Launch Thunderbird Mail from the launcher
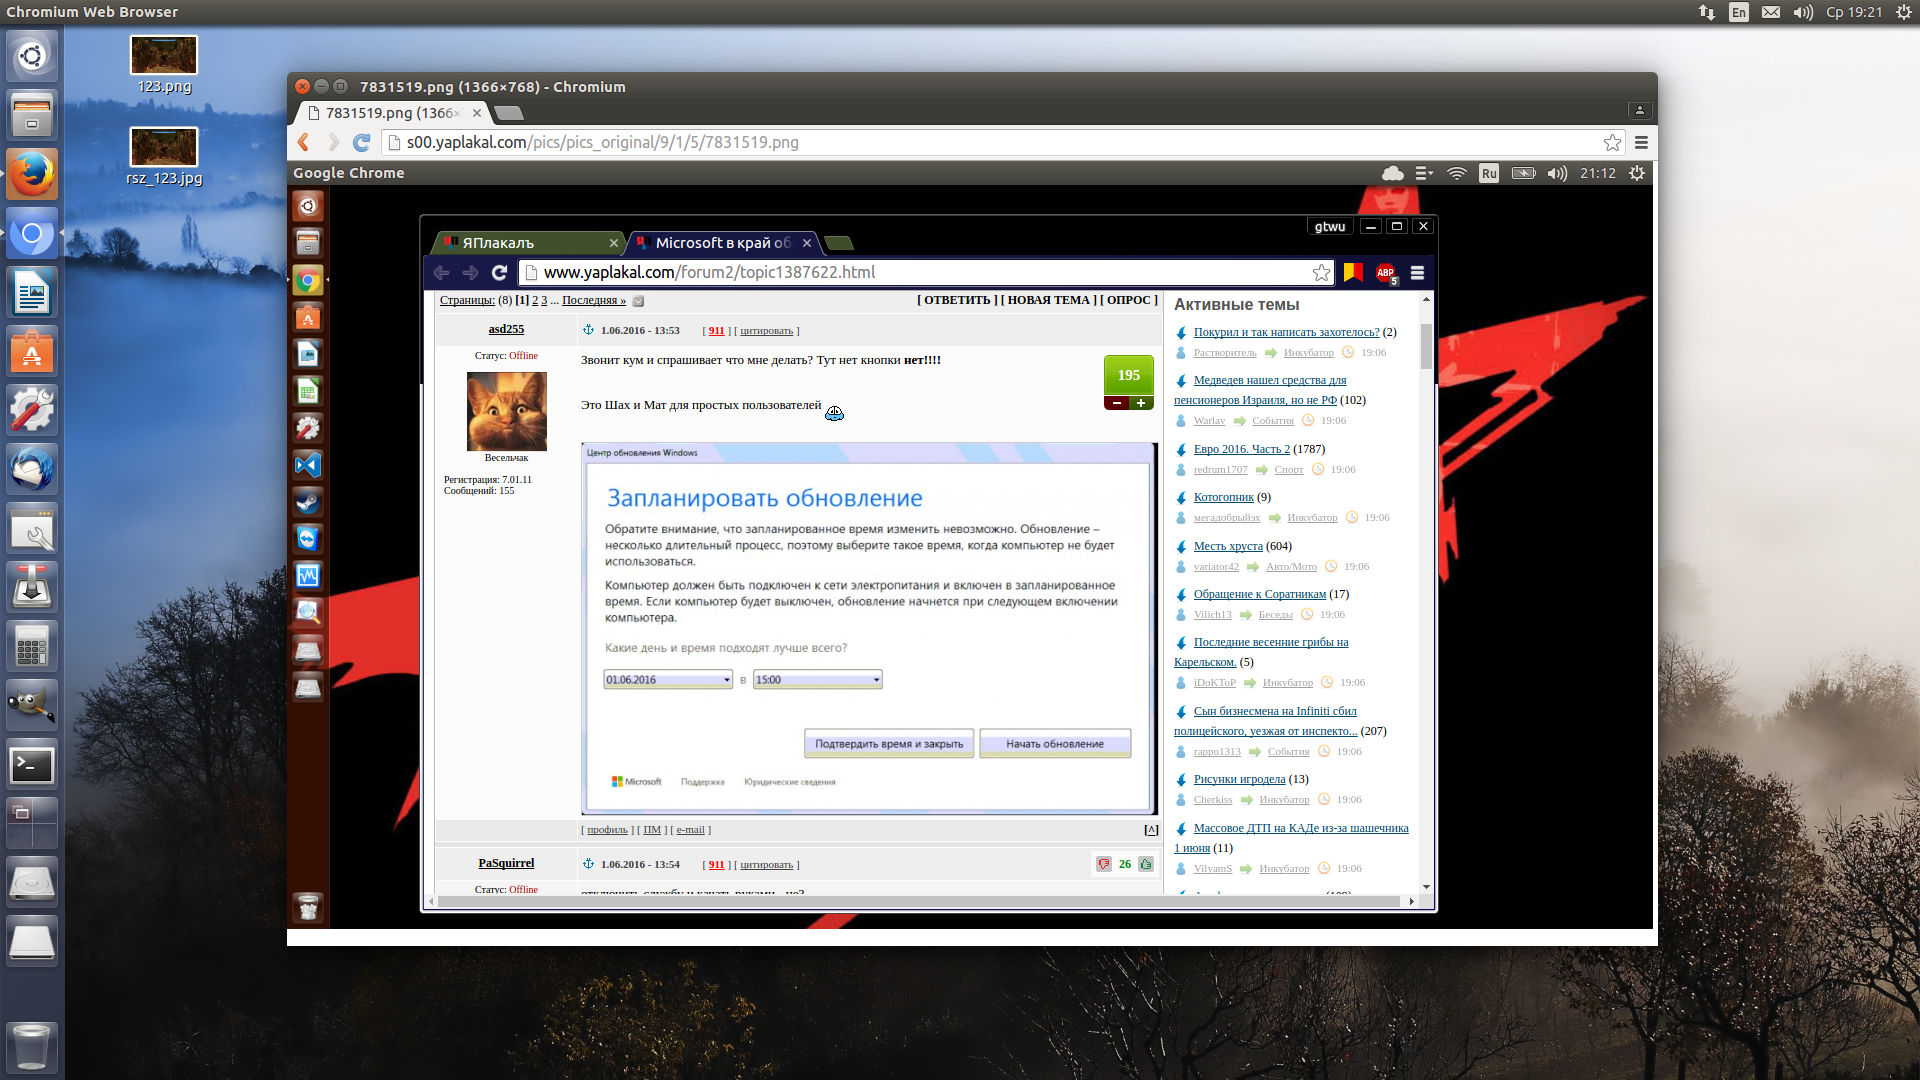 (32, 470)
